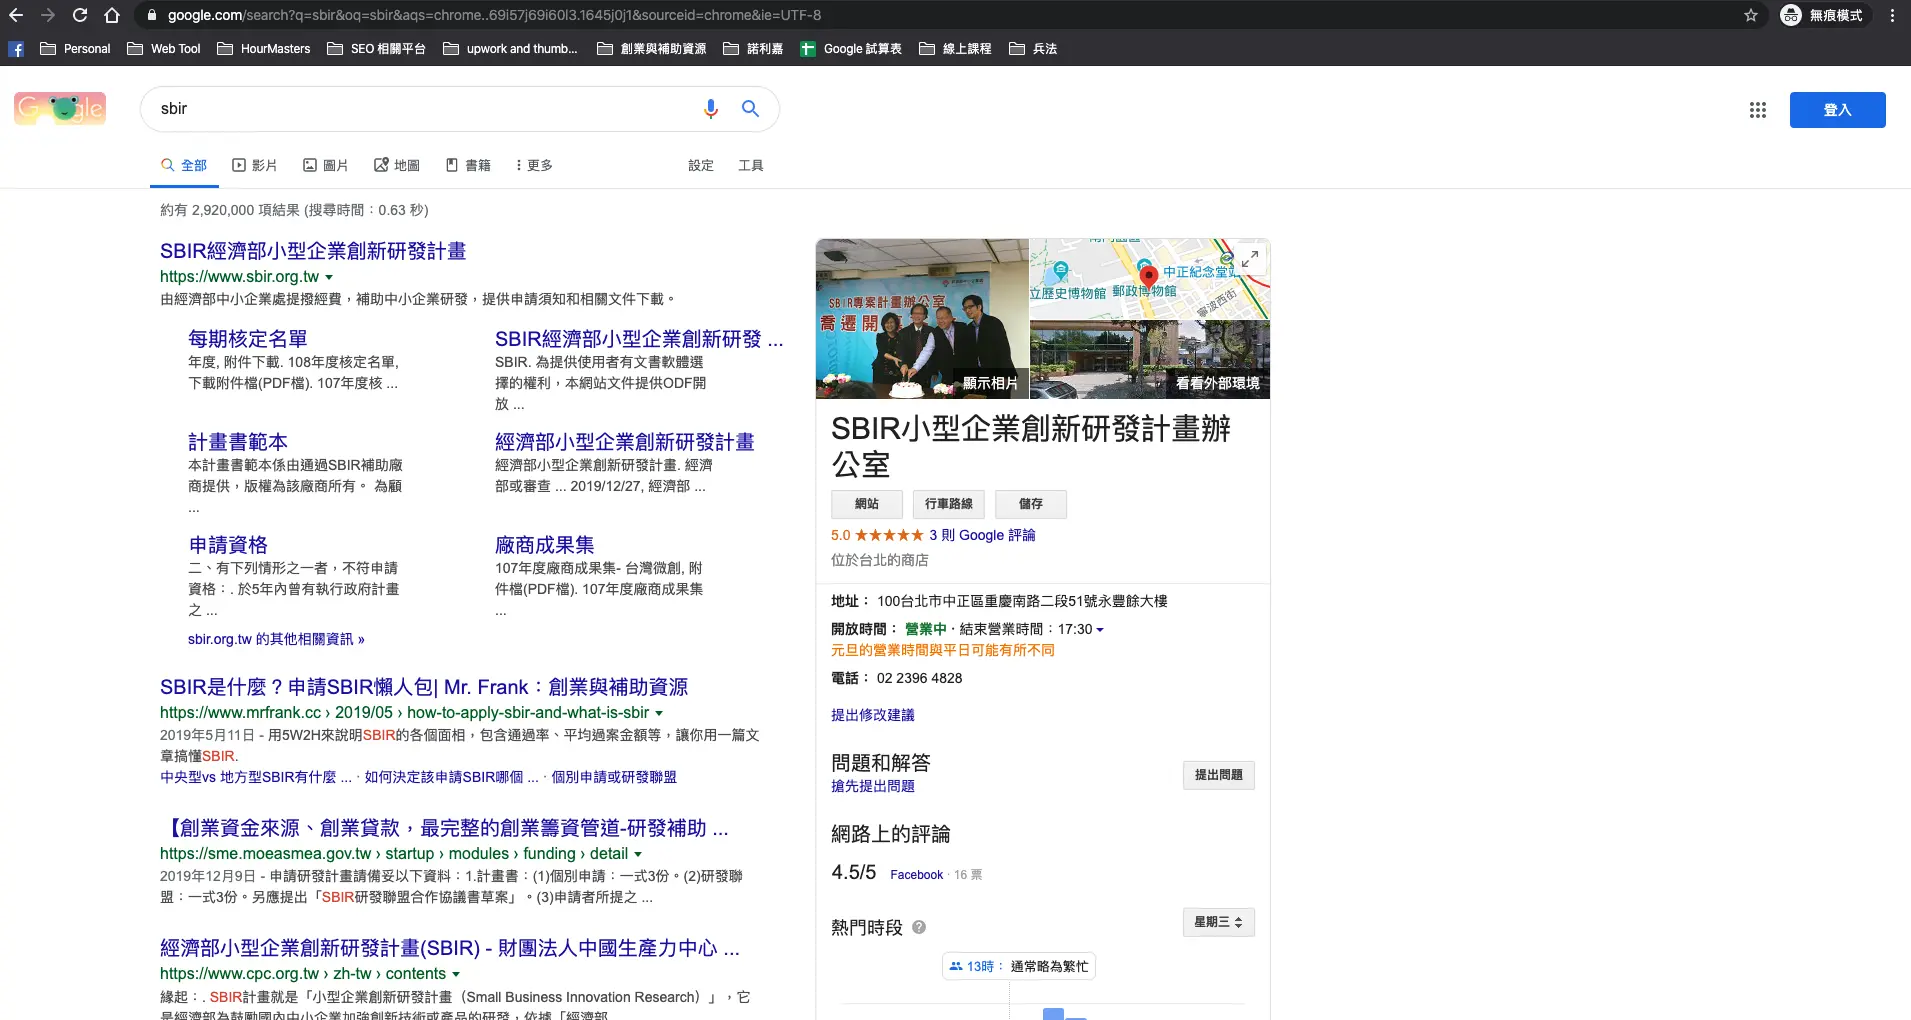This screenshot has width=1911, height=1020.
Task: Open the Google apps grid
Action: pos(1757,110)
